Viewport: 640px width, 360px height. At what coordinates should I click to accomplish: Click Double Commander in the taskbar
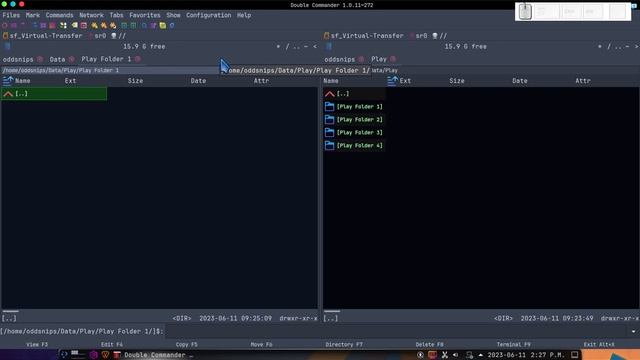tap(153, 355)
